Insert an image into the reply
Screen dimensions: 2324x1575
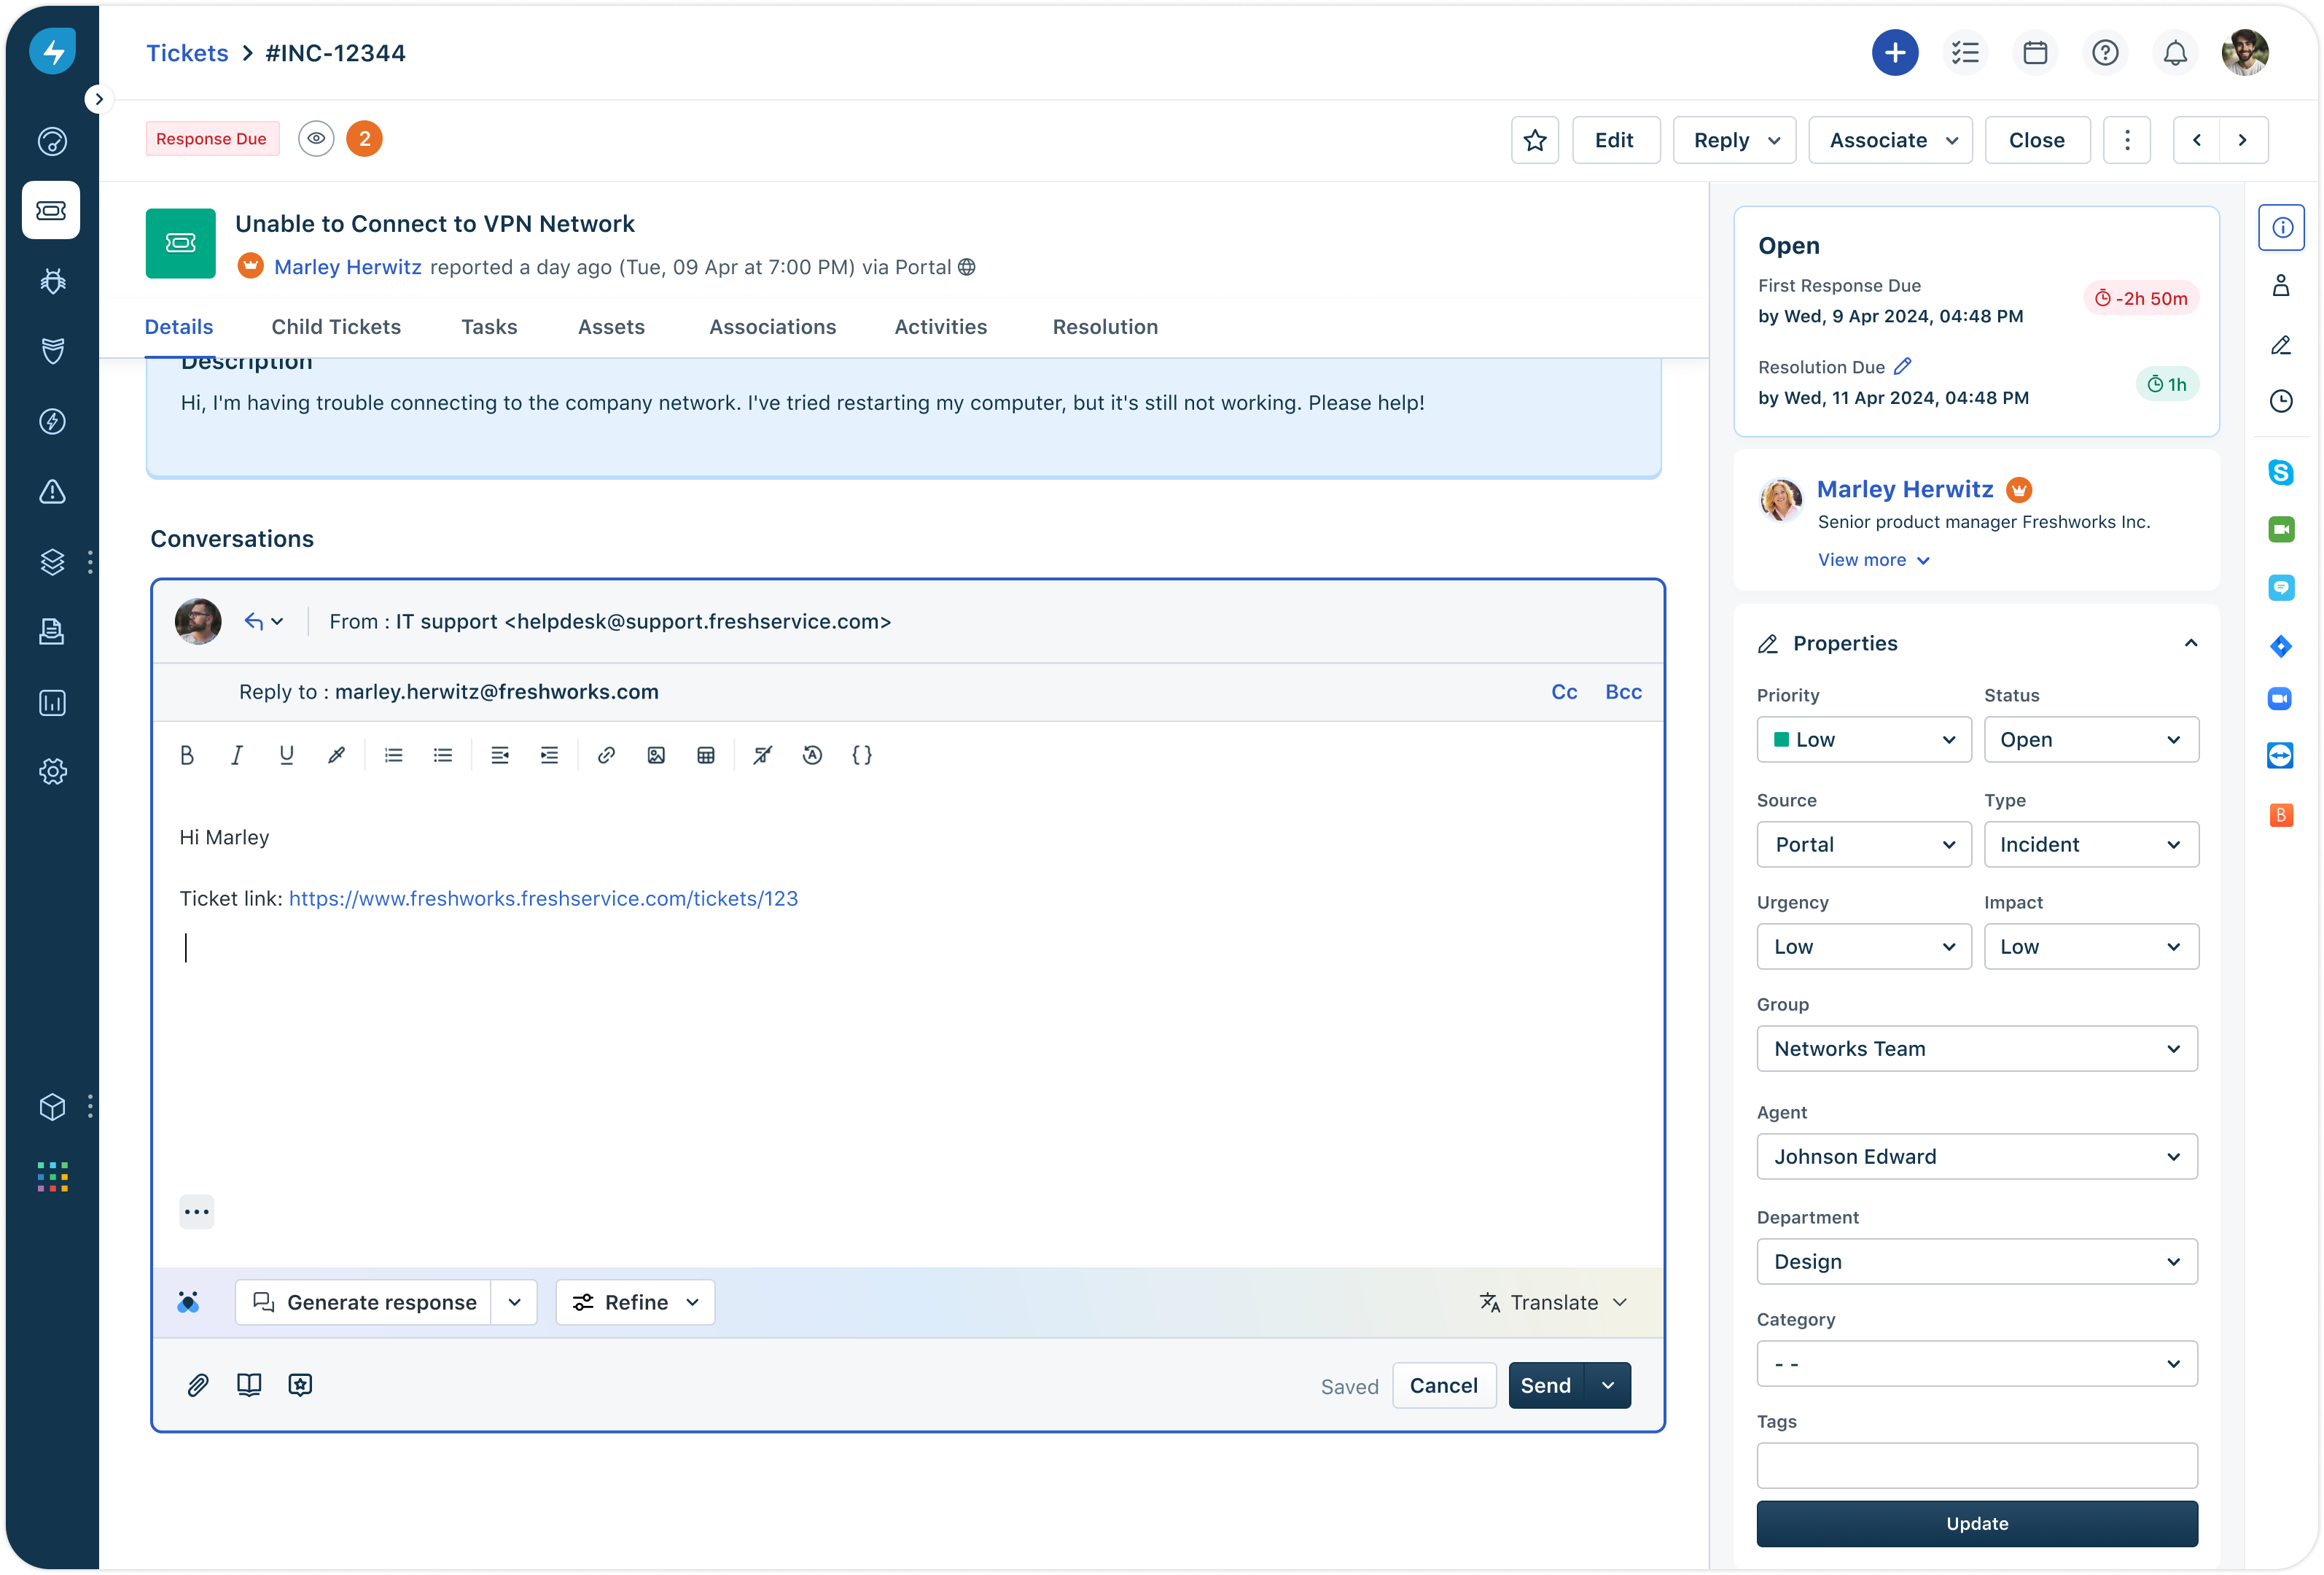click(x=656, y=756)
